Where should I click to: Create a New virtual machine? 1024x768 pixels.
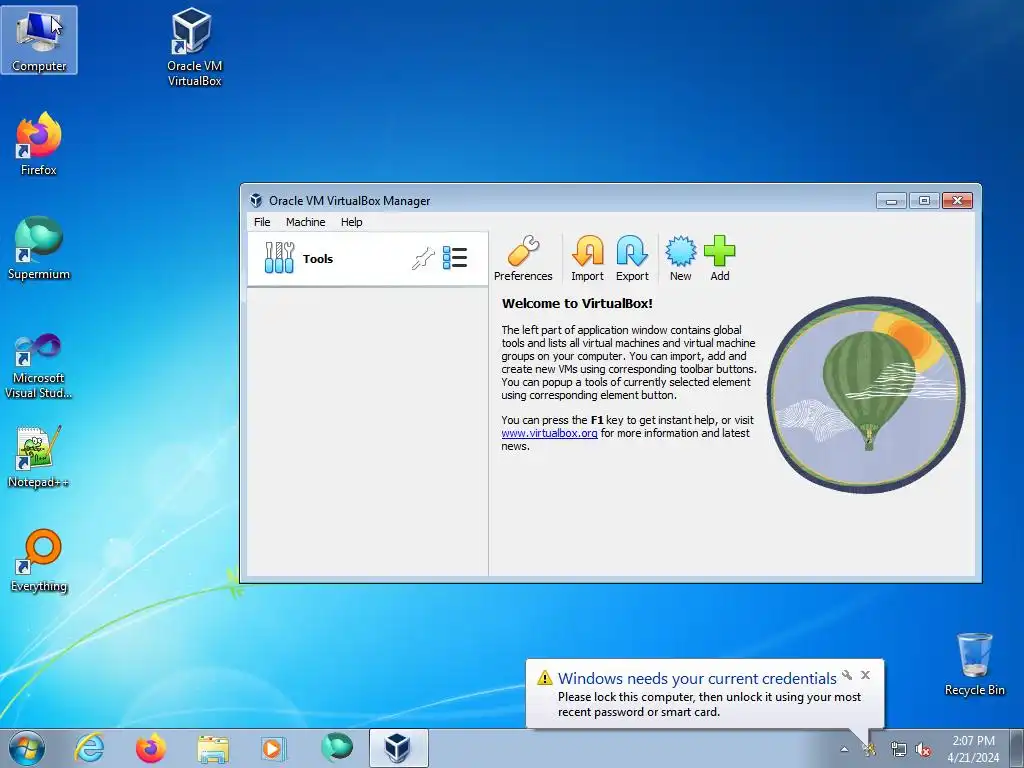tap(680, 259)
